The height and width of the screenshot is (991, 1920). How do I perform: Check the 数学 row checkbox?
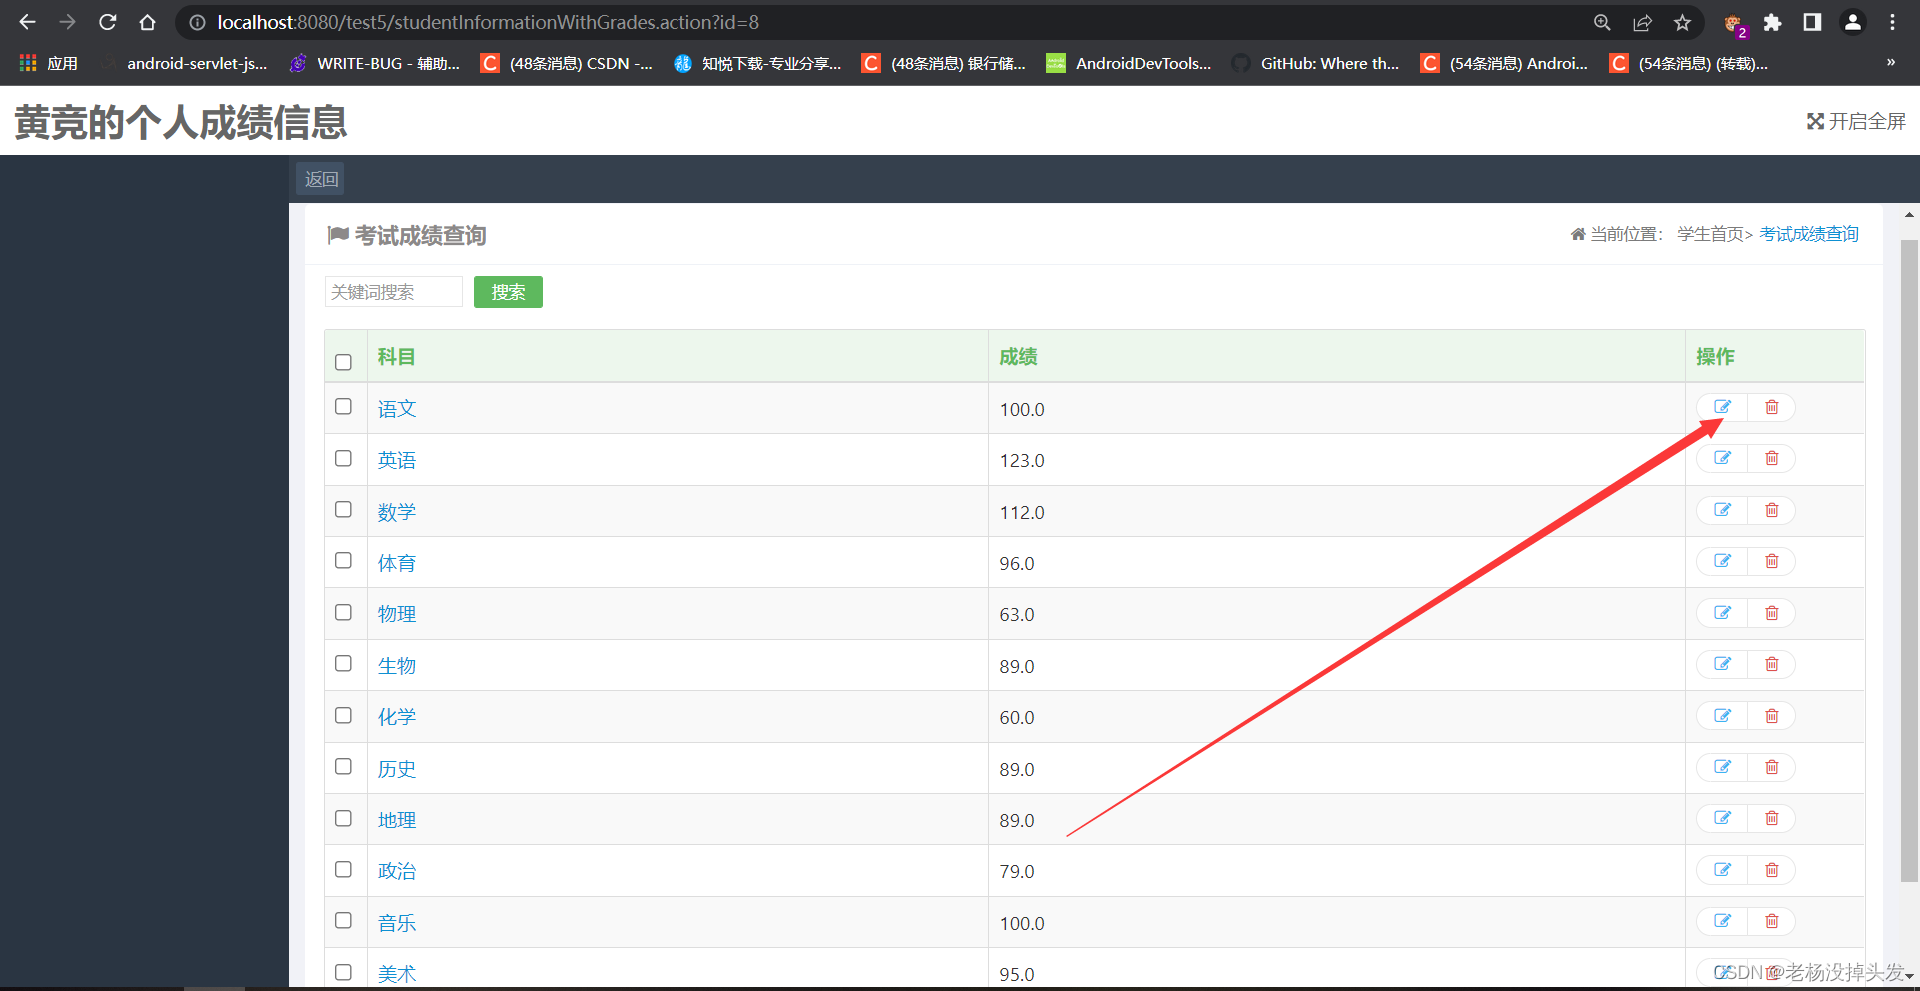point(343,510)
